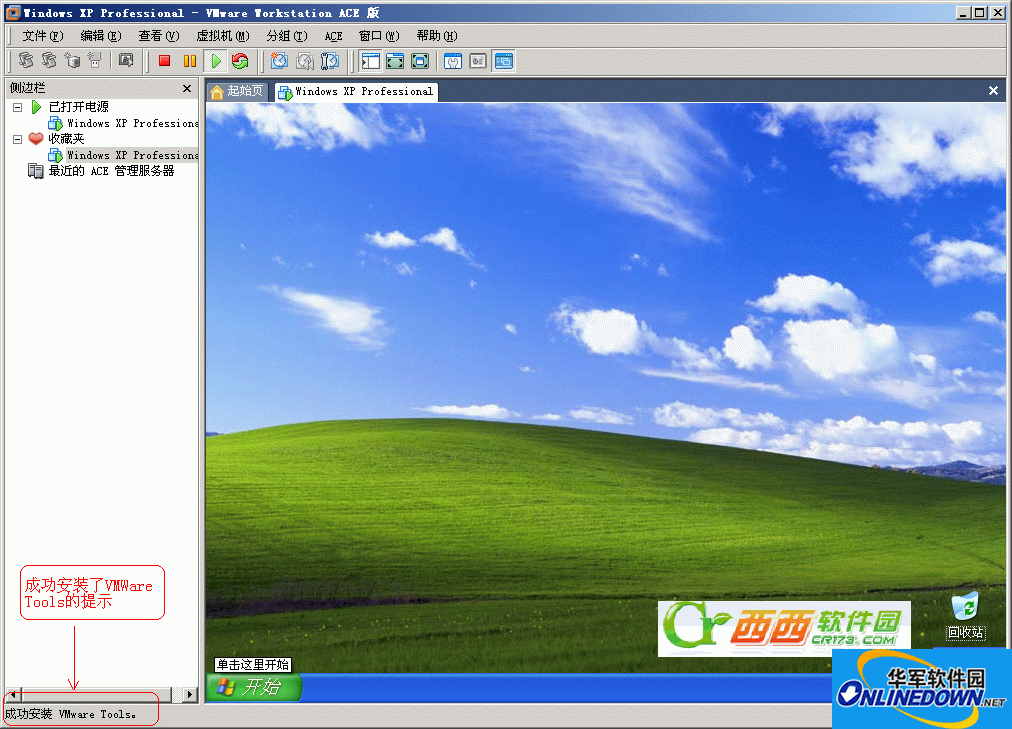Screen dimensions: 1012x729
Task: Click the 已打开电源 folder label
Action: point(79,107)
